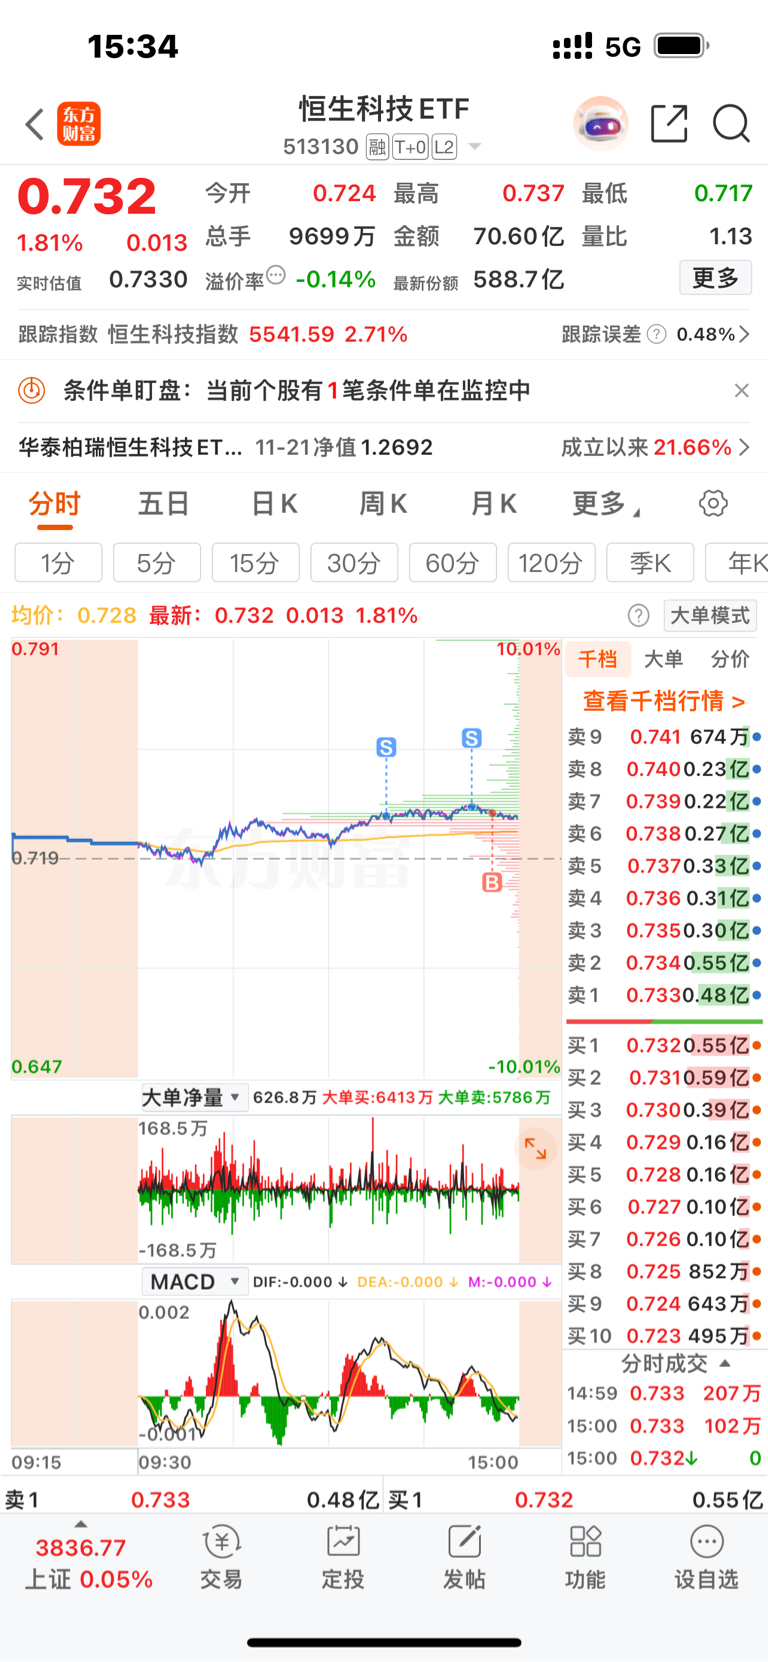Open 成立以来 21.66% details chevron

coord(744,447)
